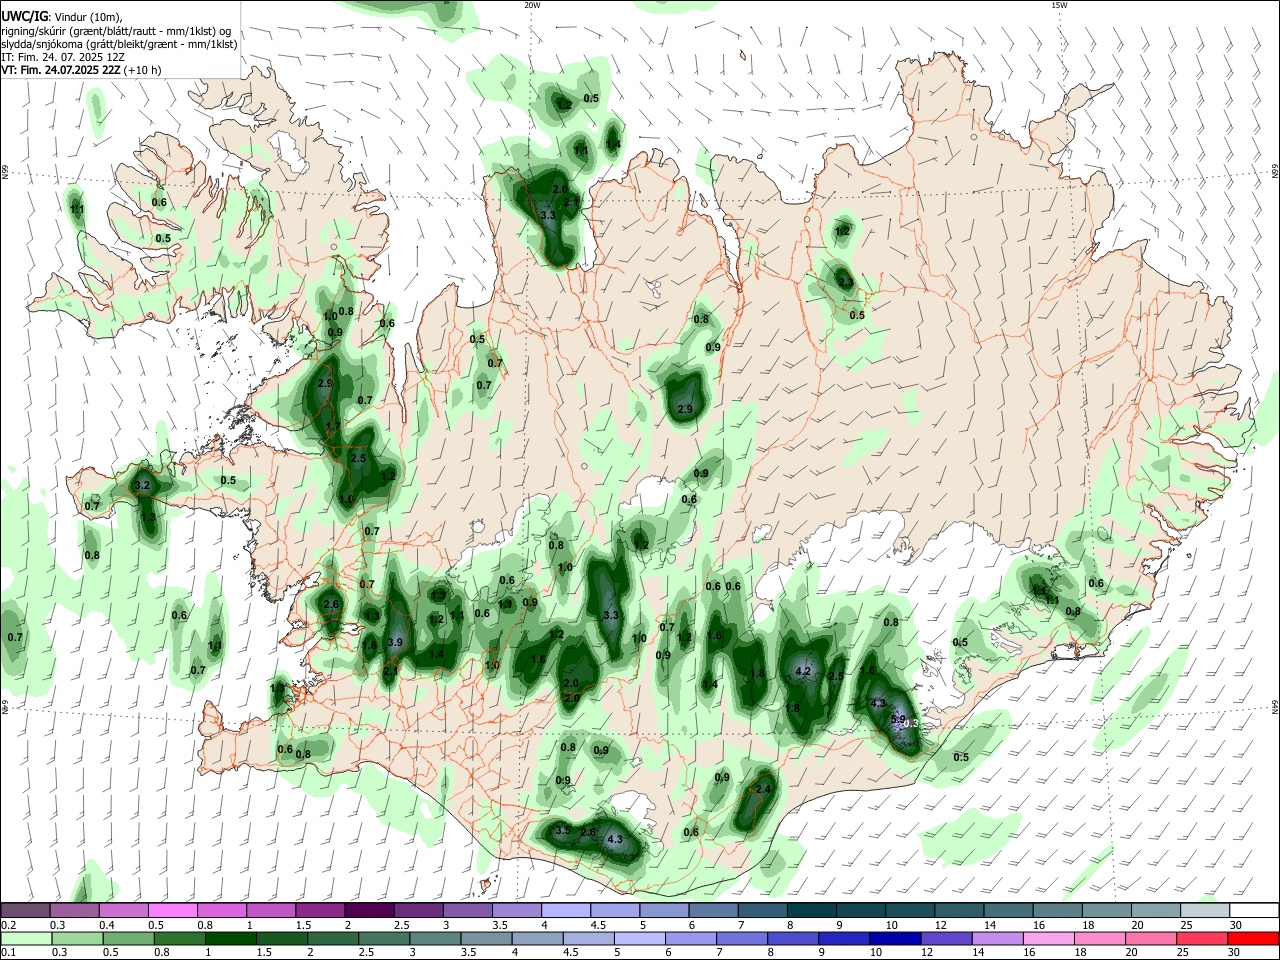Click the snow legend swatch labeled 0.2
The width and height of the screenshot is (1280, 960).
coord(25,910)
